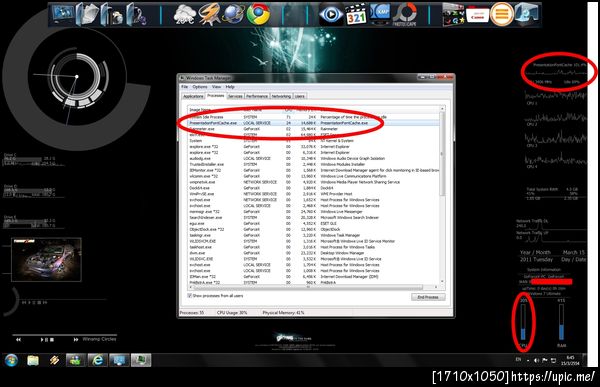Open Internet Explorer from the taskbar

click(x=97, y=360)
